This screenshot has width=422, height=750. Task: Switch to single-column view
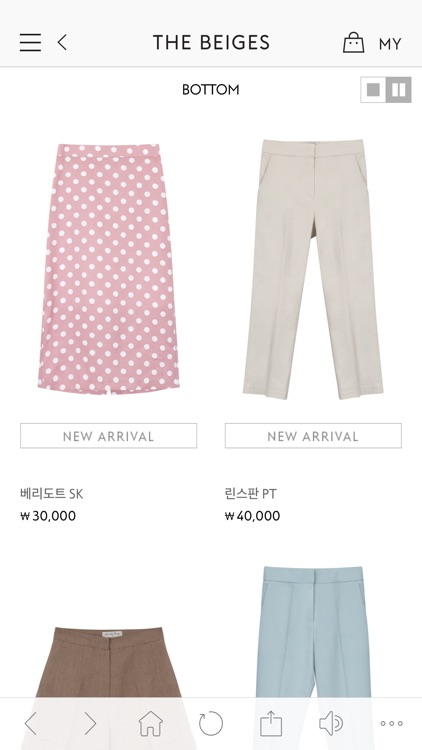click(373, 89)
